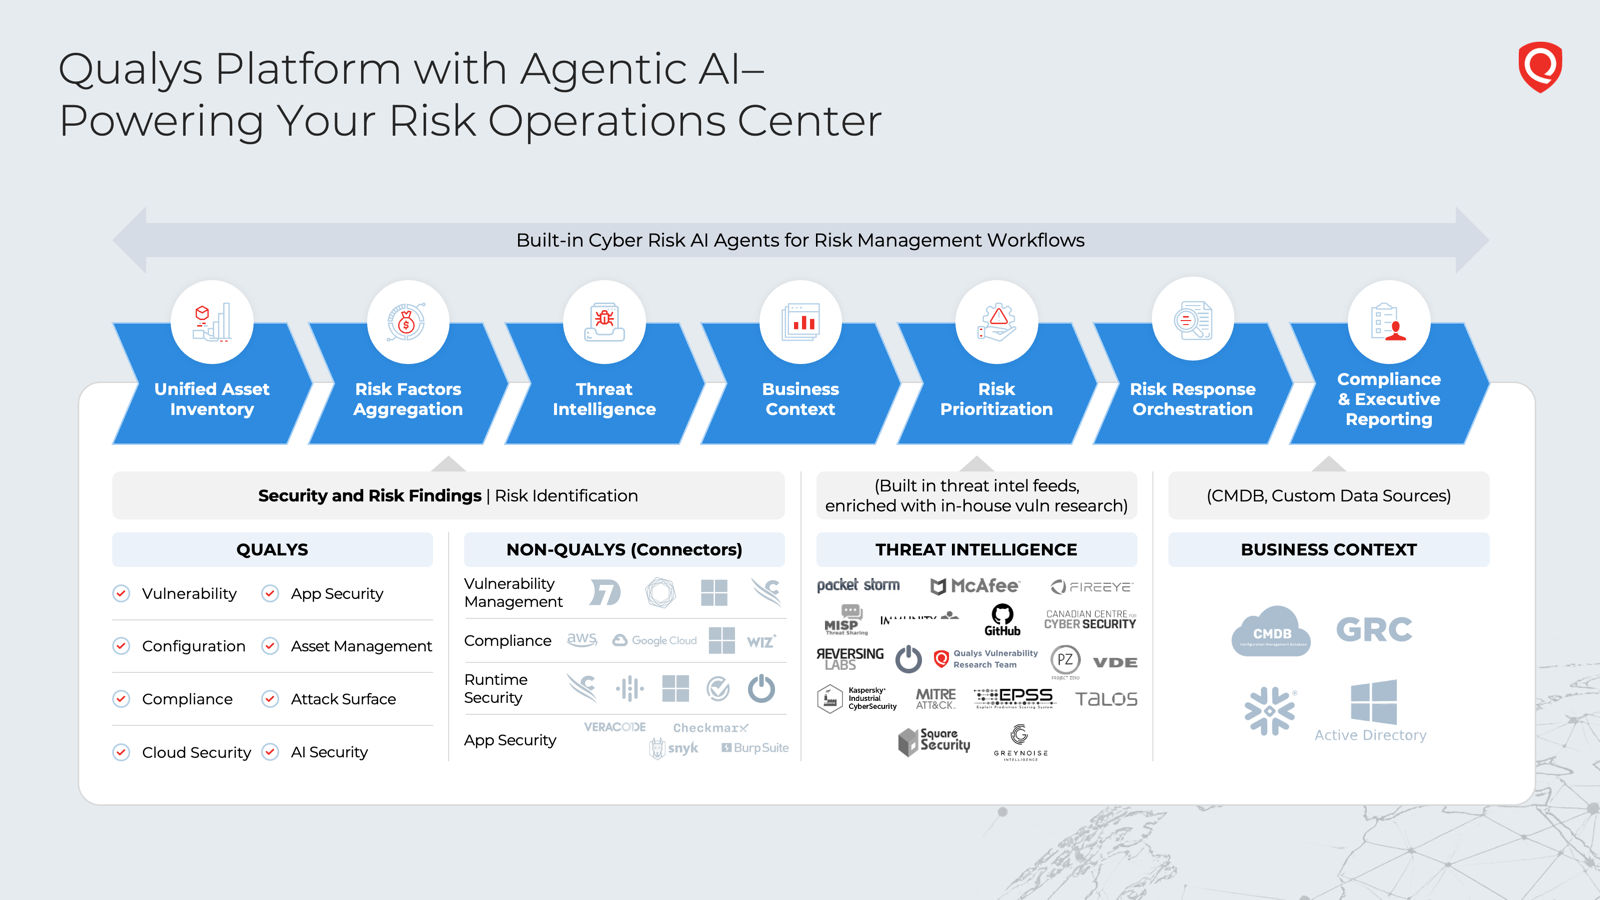Image resolution: width=1600 pixels, height=900 pixels.
Task: Click the check mark beside Cloud Security
Action: 121,752
